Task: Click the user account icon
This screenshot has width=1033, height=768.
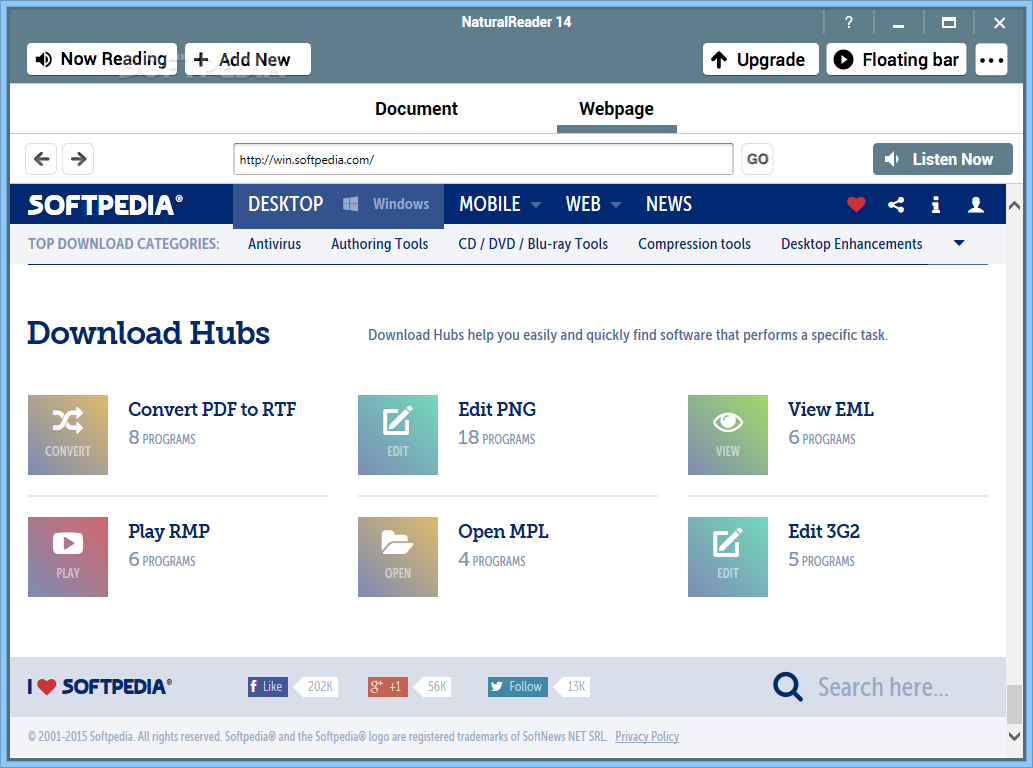Action: pos(976,205)
